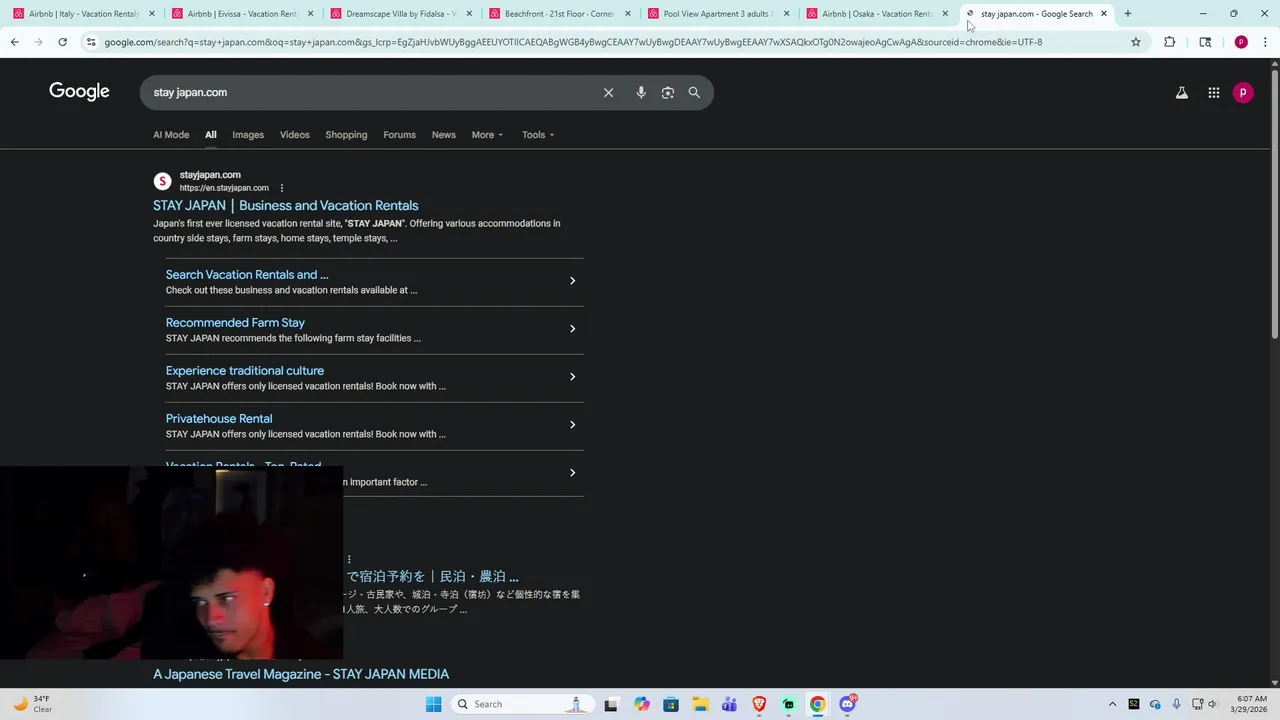Open Task View on the taskbar
1280x720 pixels.
[x=611, y=704]
